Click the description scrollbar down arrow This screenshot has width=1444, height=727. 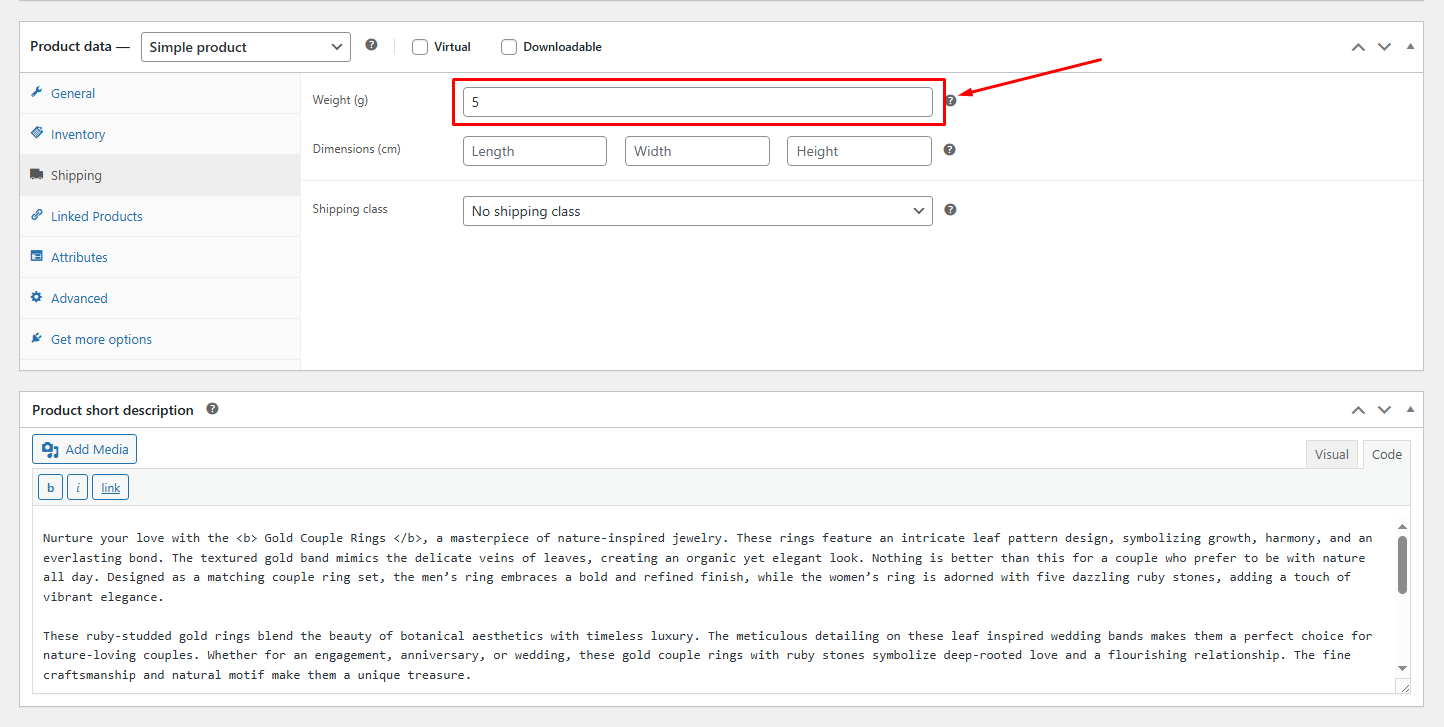click(1402, 668)
